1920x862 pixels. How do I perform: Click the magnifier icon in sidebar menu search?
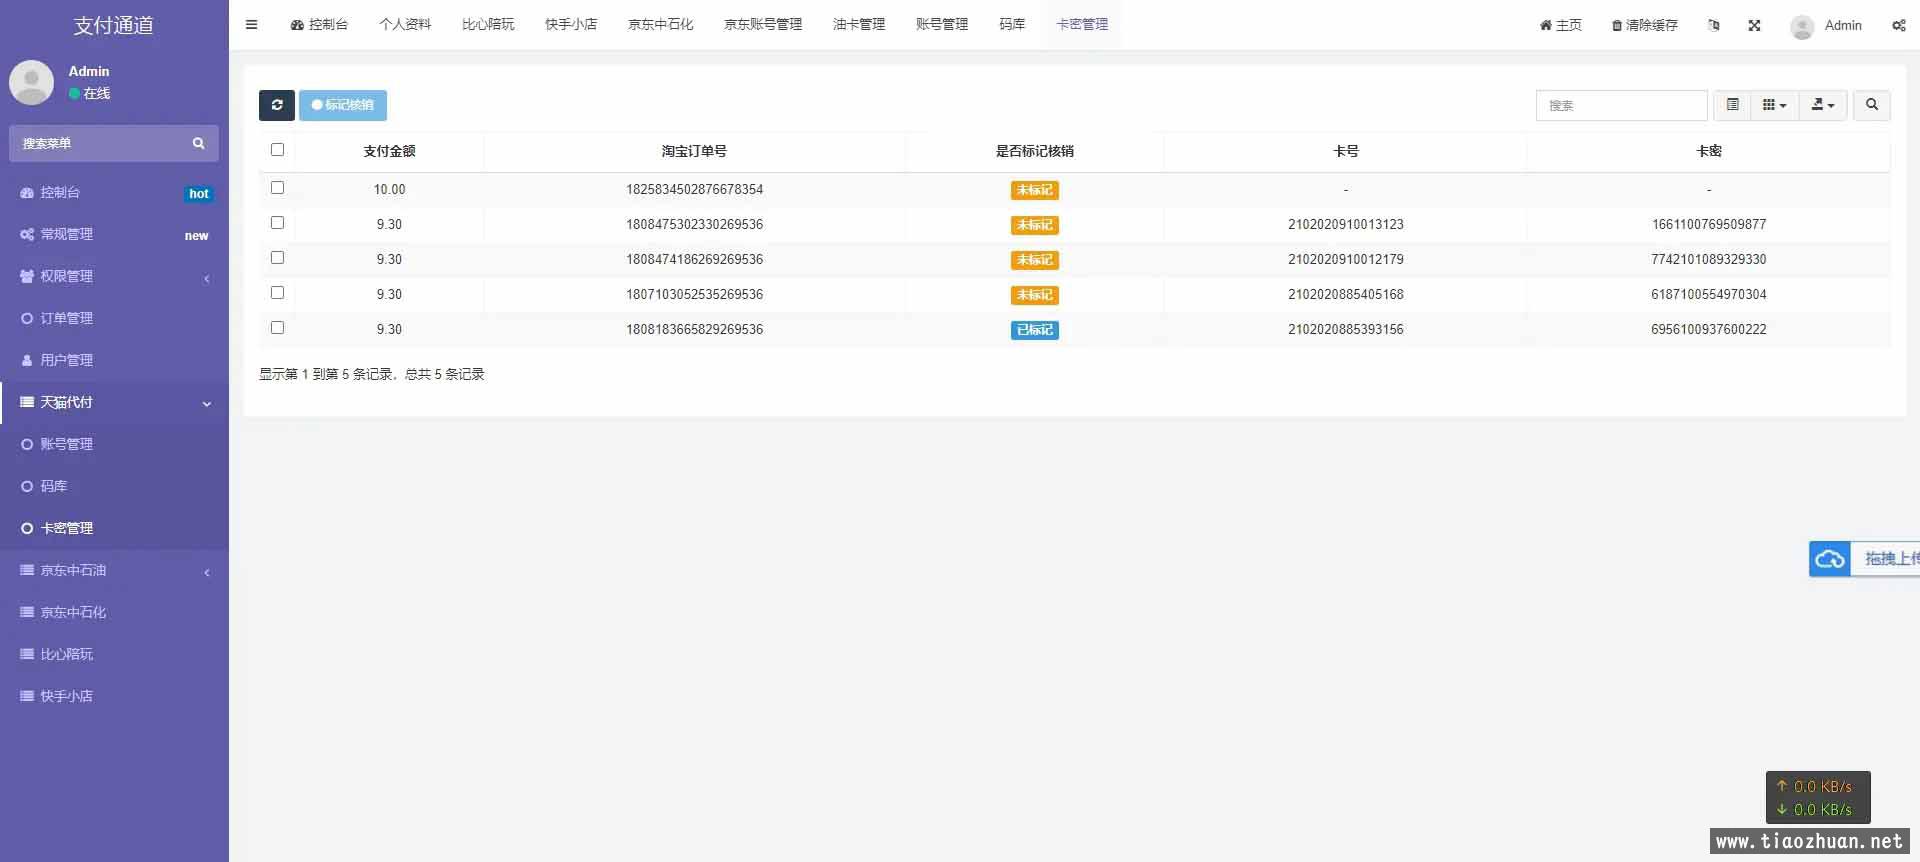click(x=198, y=144)
